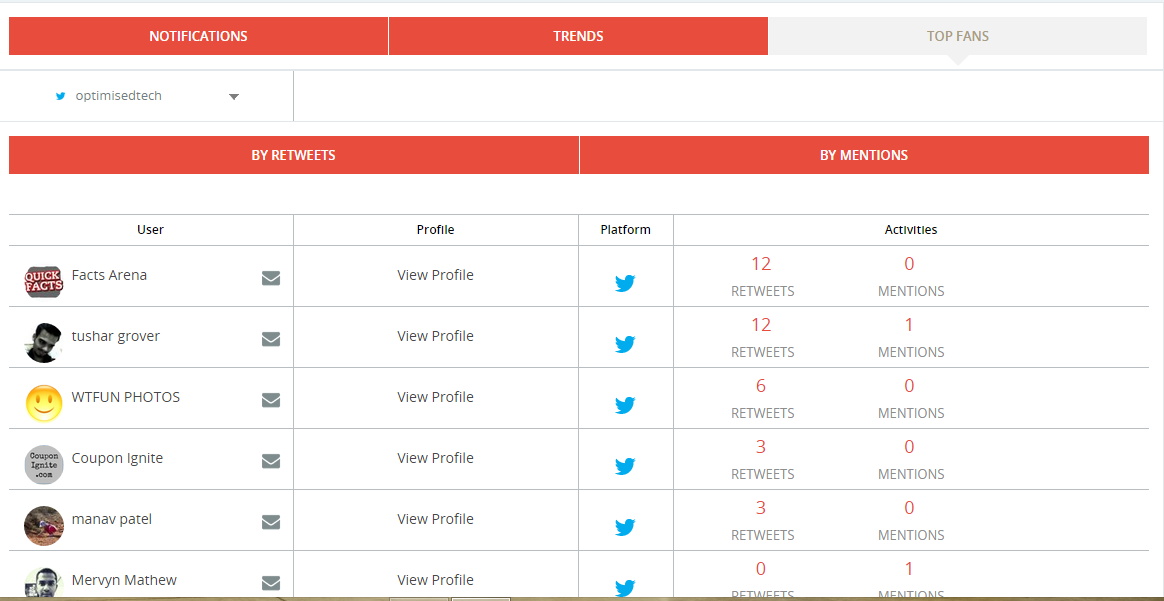Screen dimensions: 1164x601
Task: Click Twitter bird icon in Facts Arena row
Action: [625, 283]
